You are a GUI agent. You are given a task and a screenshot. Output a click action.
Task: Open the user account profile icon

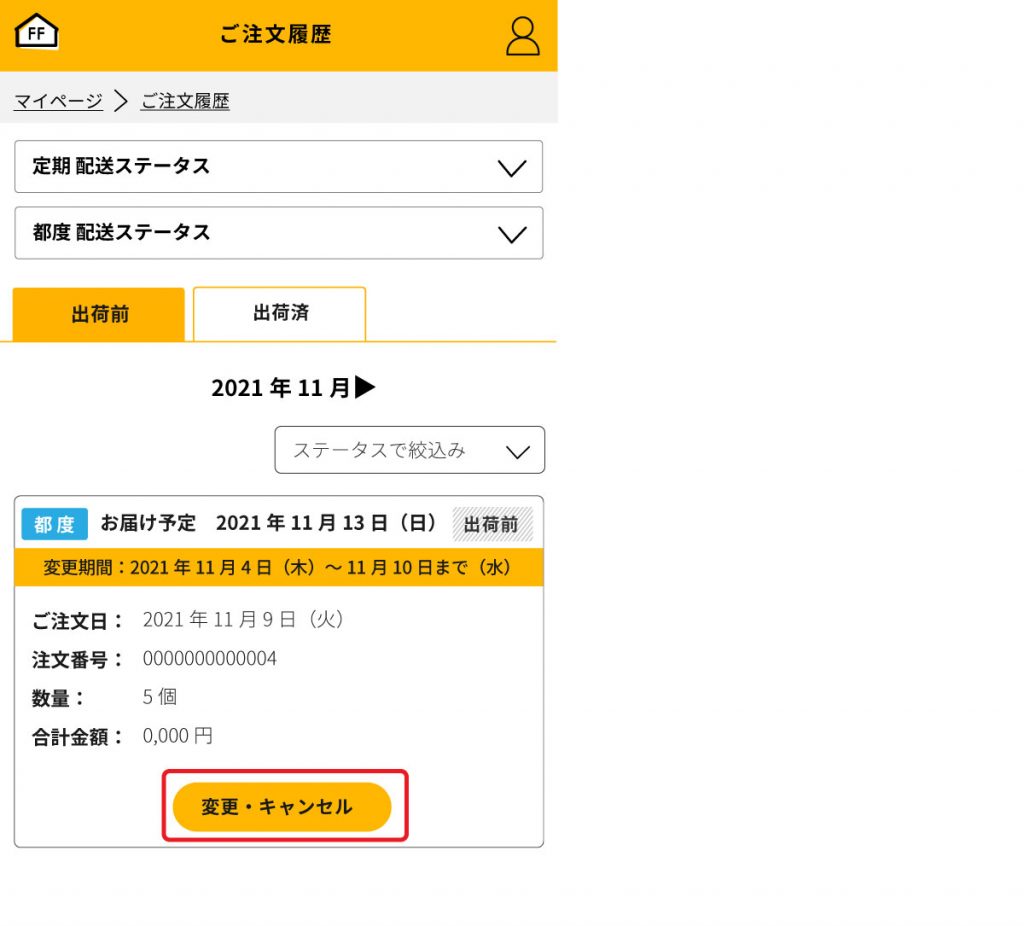(x=522, y=35)
